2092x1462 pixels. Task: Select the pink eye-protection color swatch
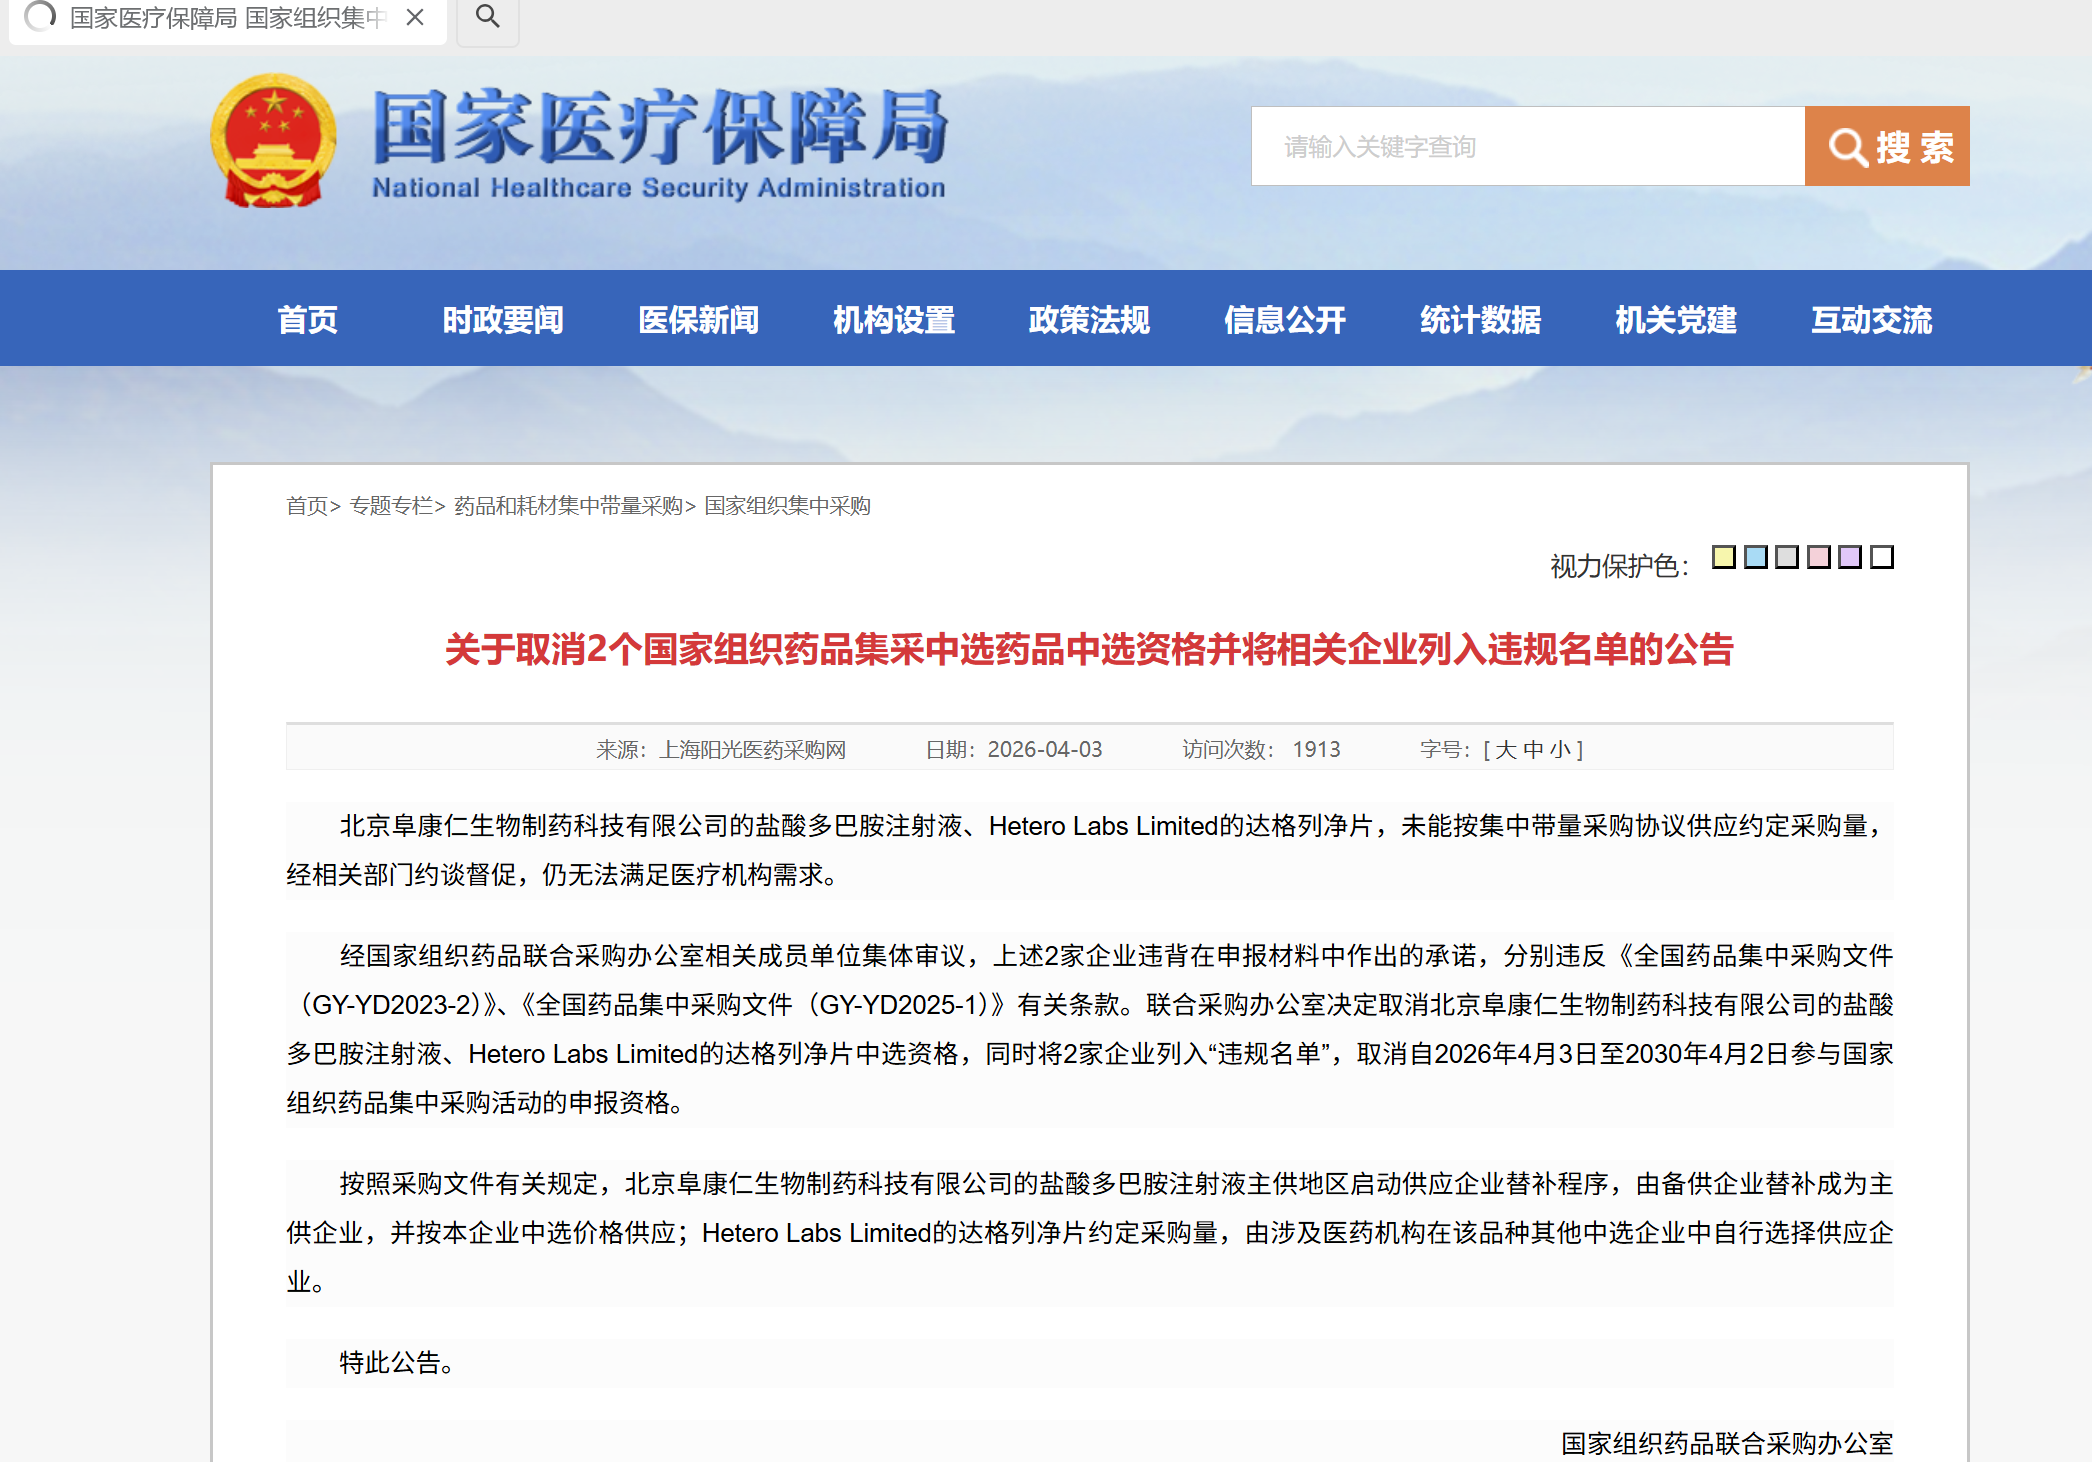click(x=1819, y=557)
